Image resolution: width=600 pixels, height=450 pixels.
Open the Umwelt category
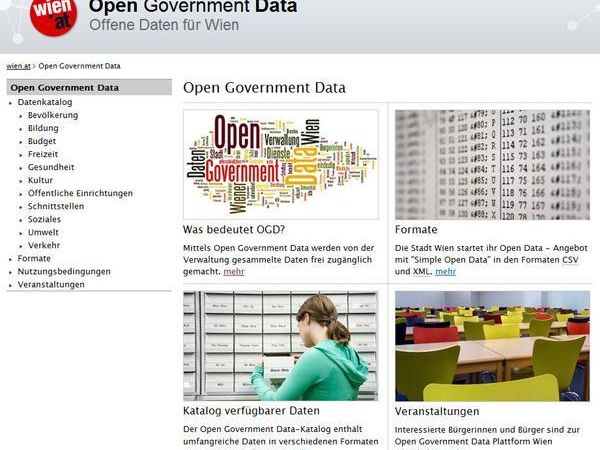point(43,232)
